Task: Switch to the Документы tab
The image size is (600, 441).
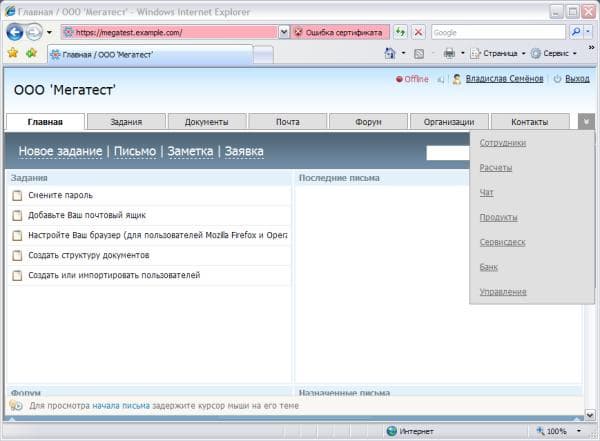Action: click(207, 122)
